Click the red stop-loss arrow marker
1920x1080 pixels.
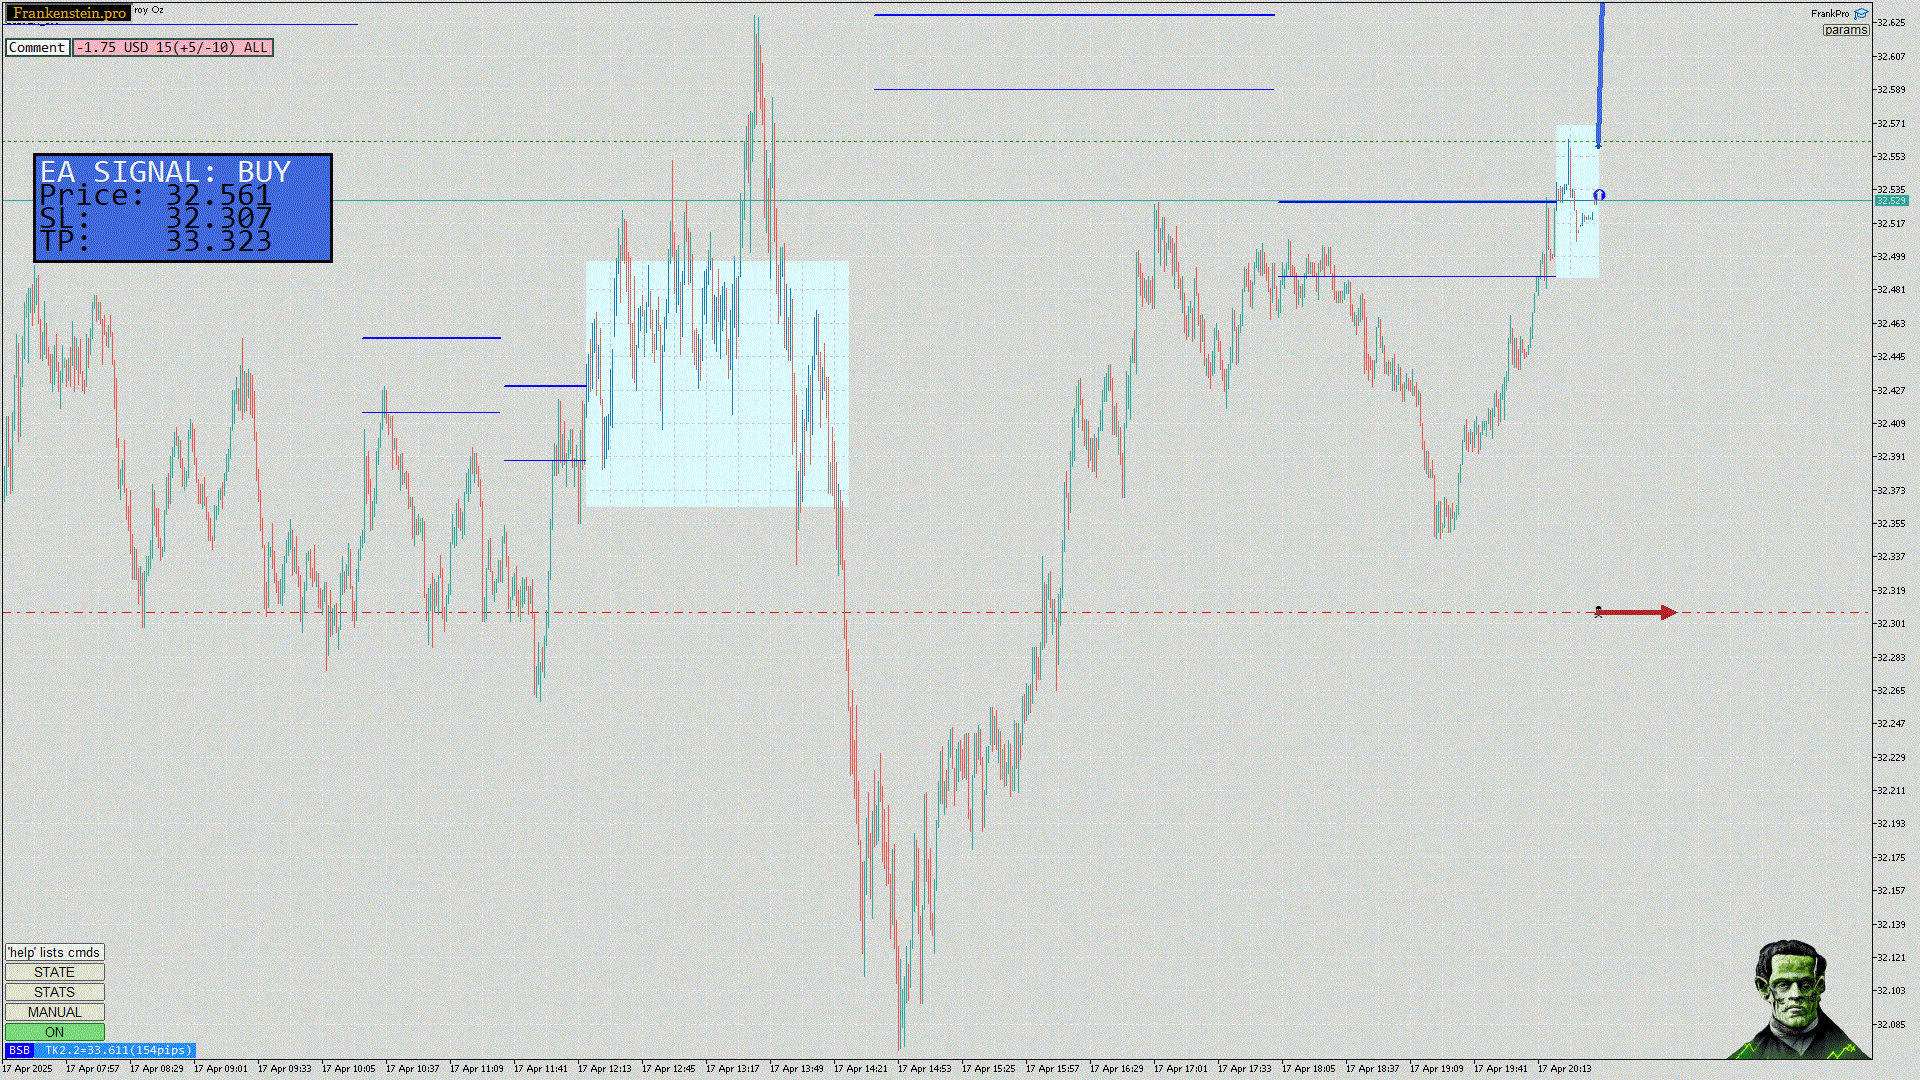(x=1637, y=612)
